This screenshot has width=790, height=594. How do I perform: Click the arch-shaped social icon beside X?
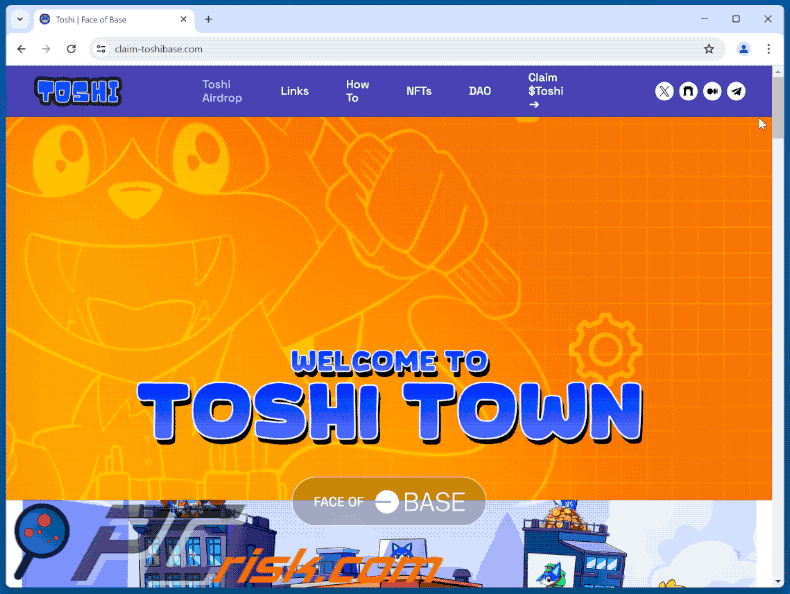(x=688, y=91)
